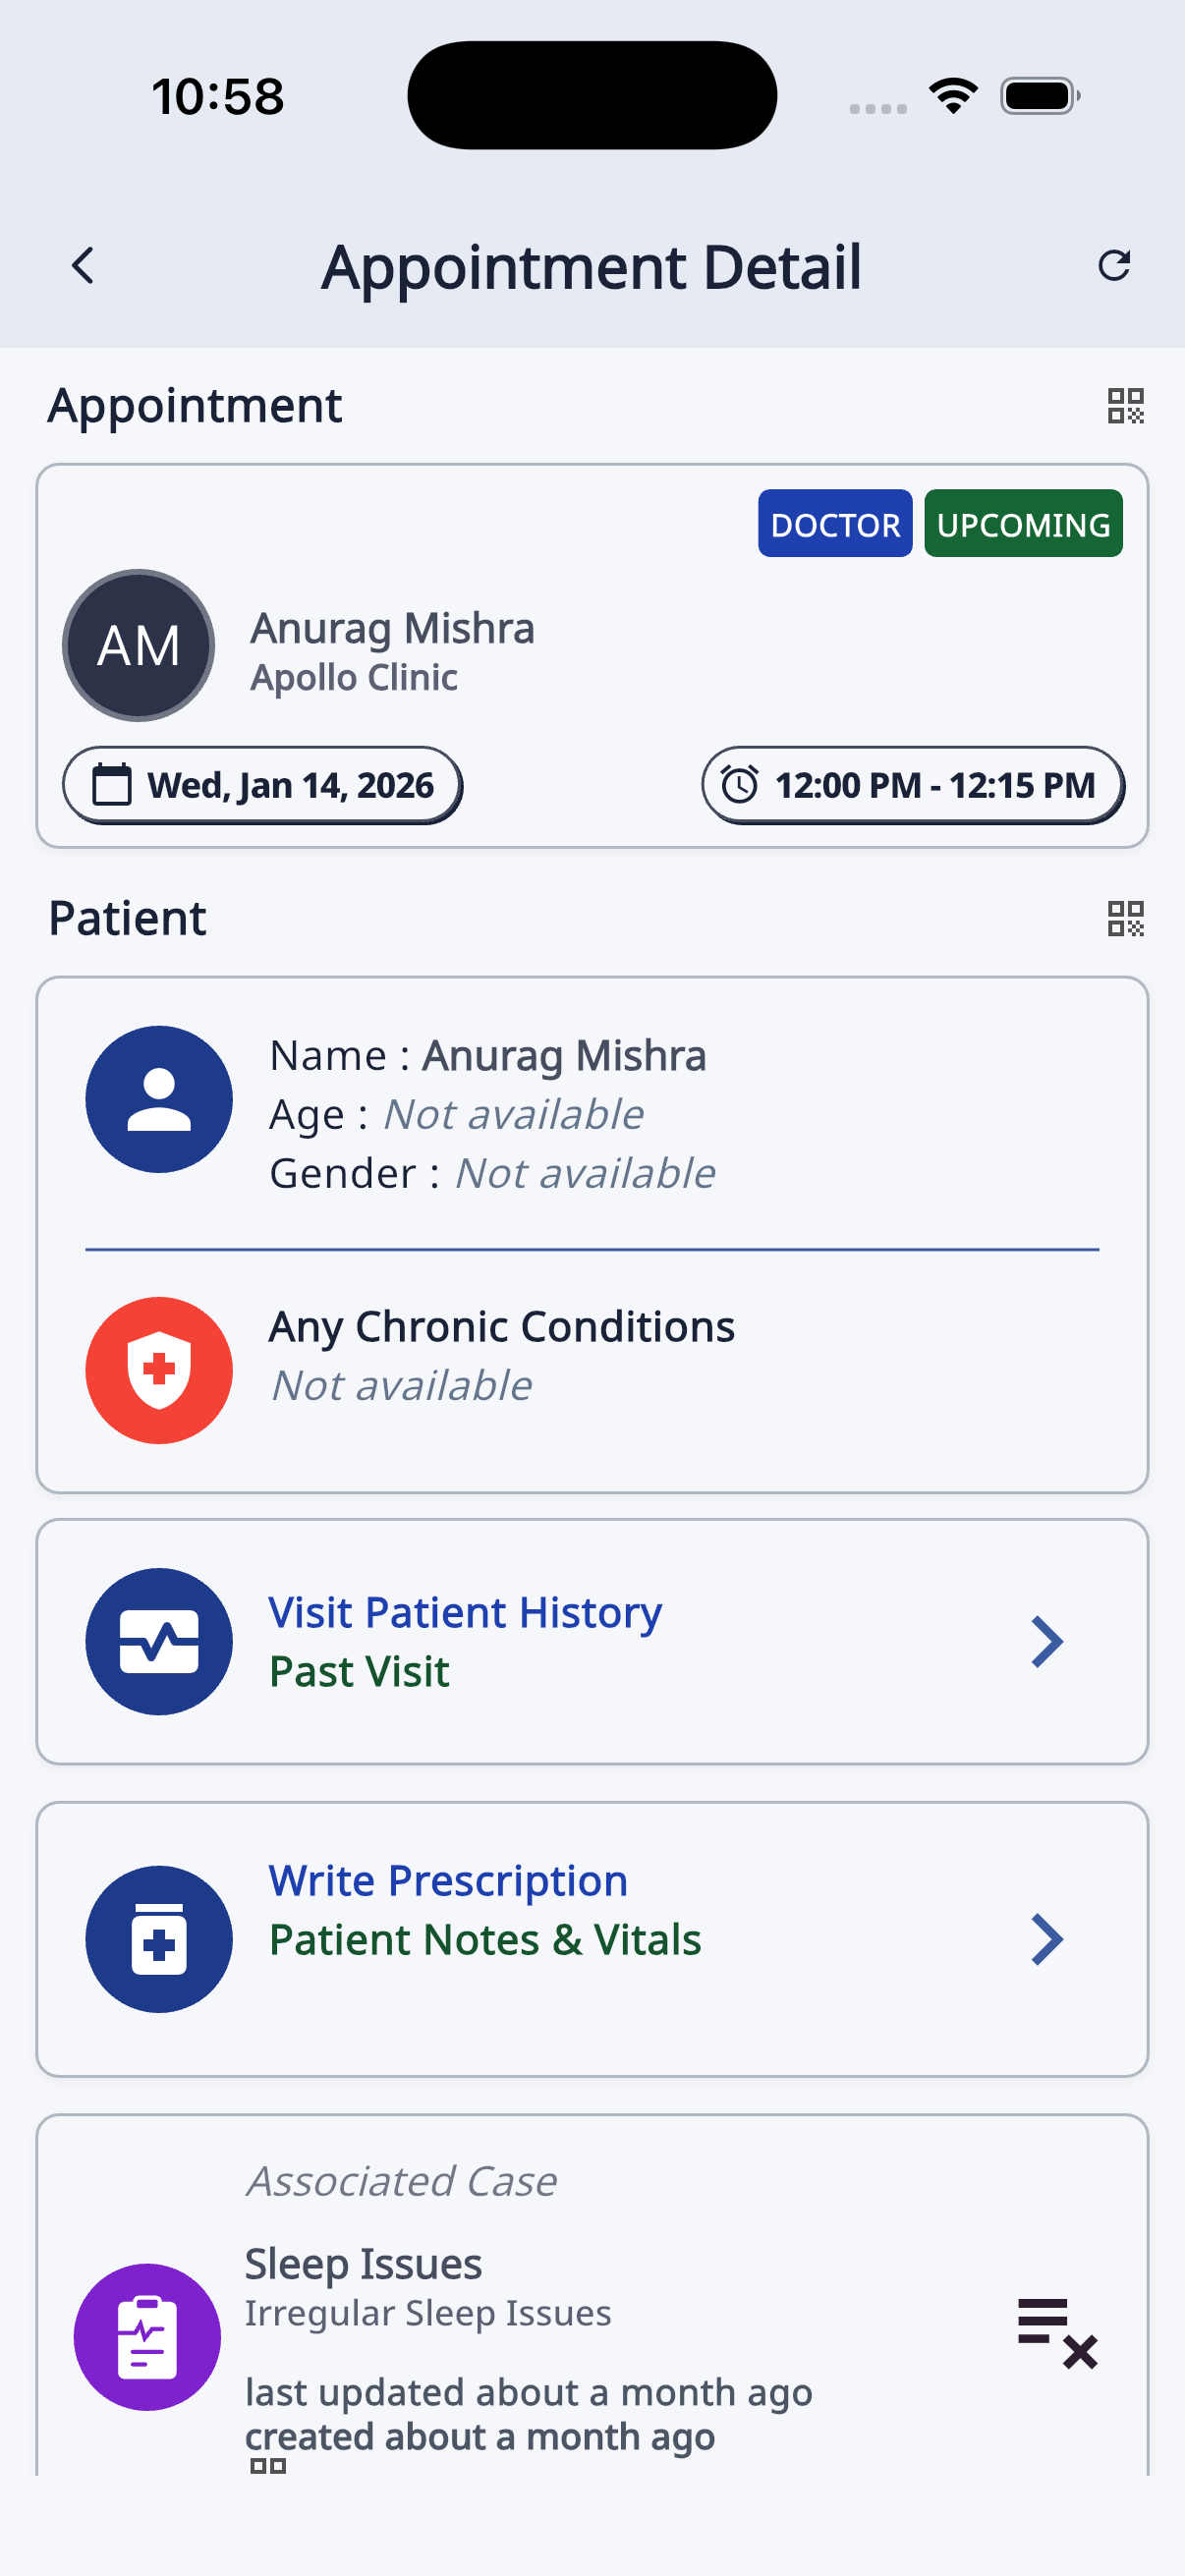Screen dimensions: 1185x2576
Task: Click the DOCTOR badge
Action: [834, 524]
